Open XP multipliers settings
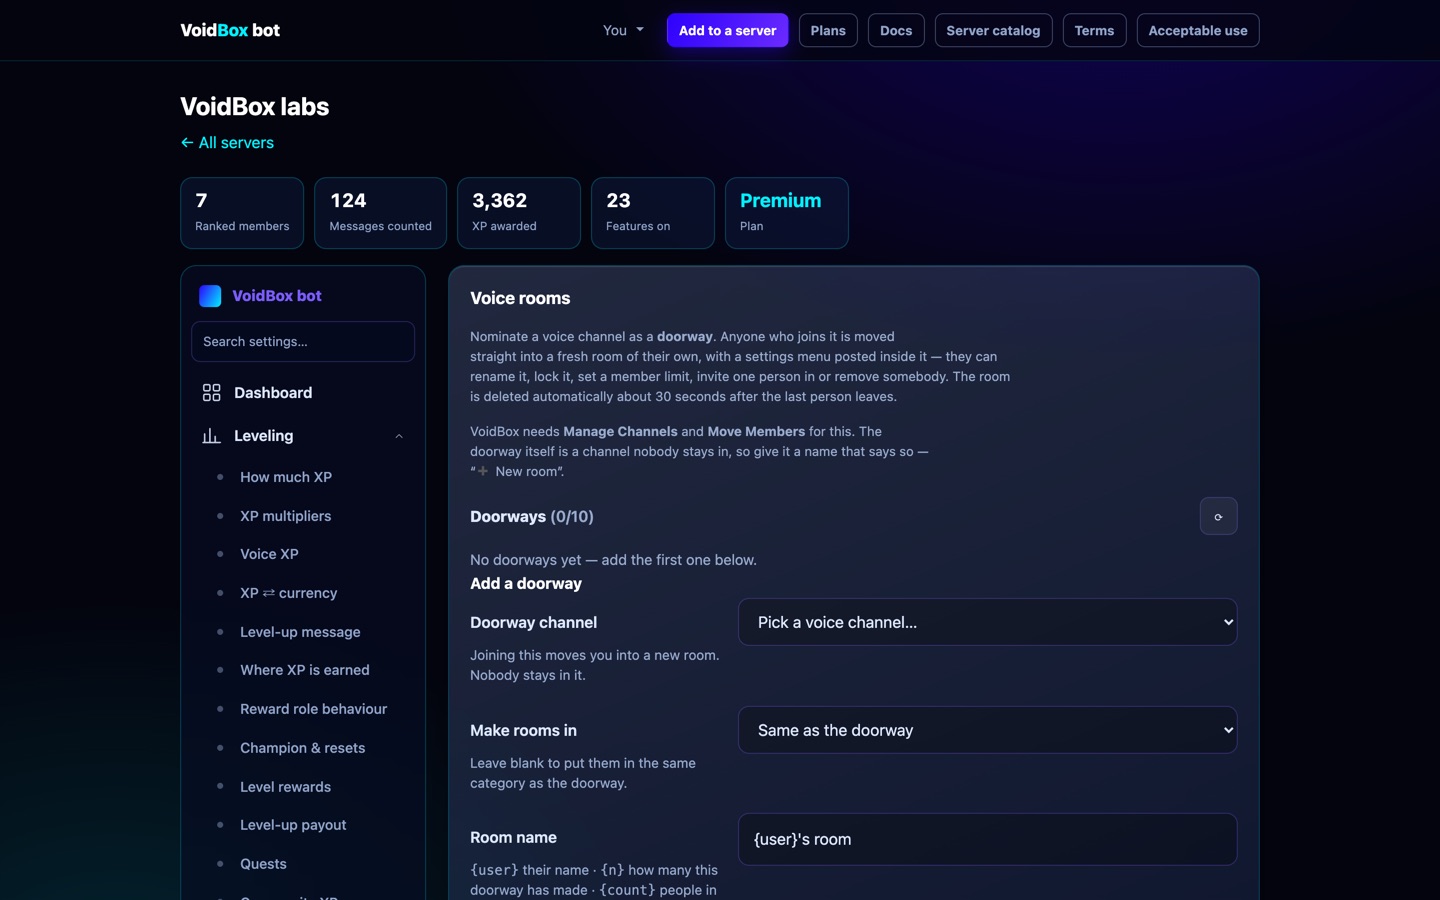 pyautogui.click(x=285, y=516)
